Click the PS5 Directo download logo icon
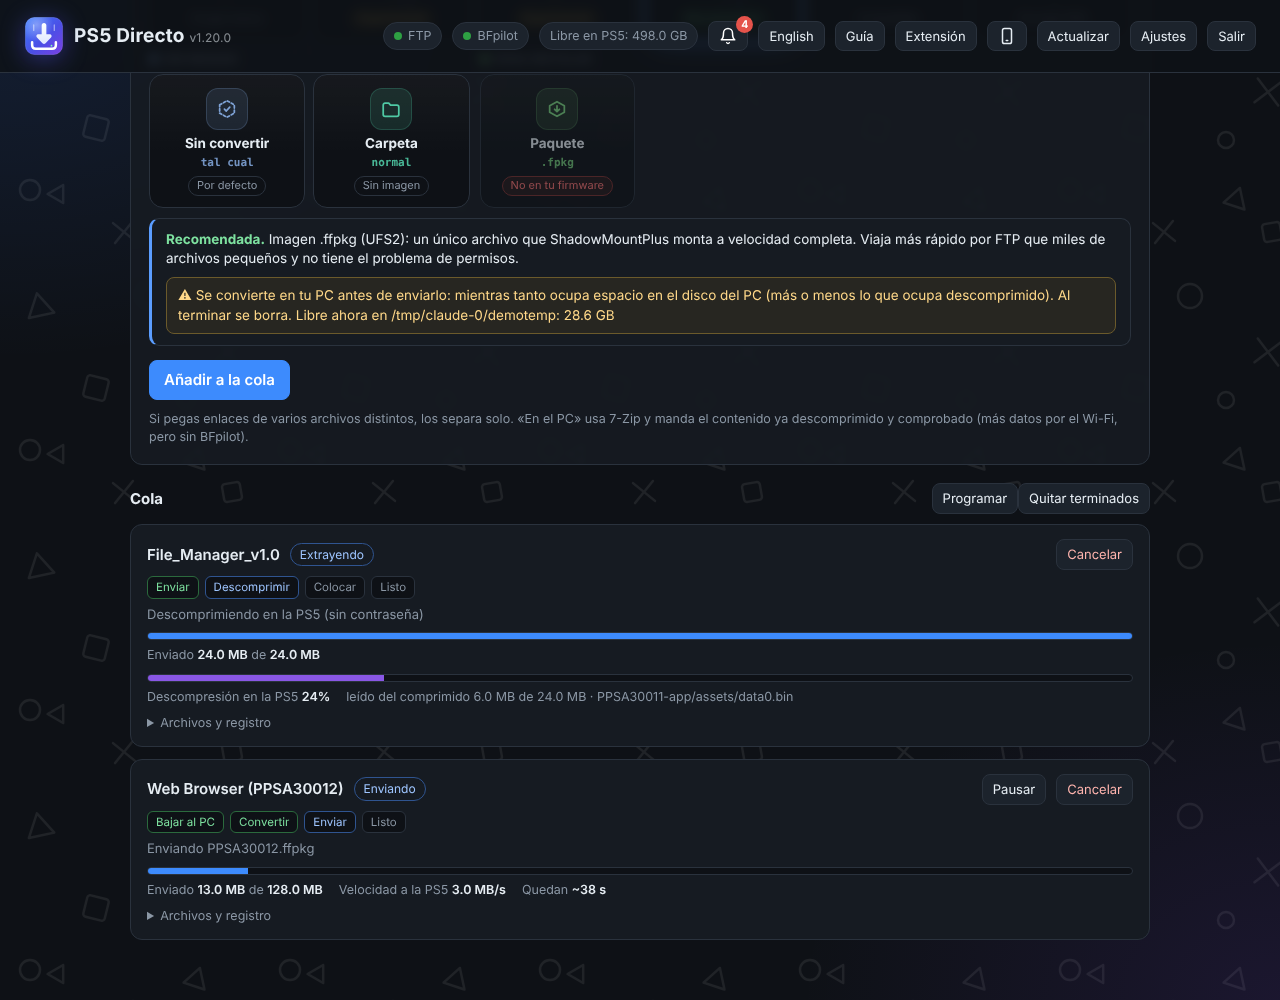 tap(43, 36)
